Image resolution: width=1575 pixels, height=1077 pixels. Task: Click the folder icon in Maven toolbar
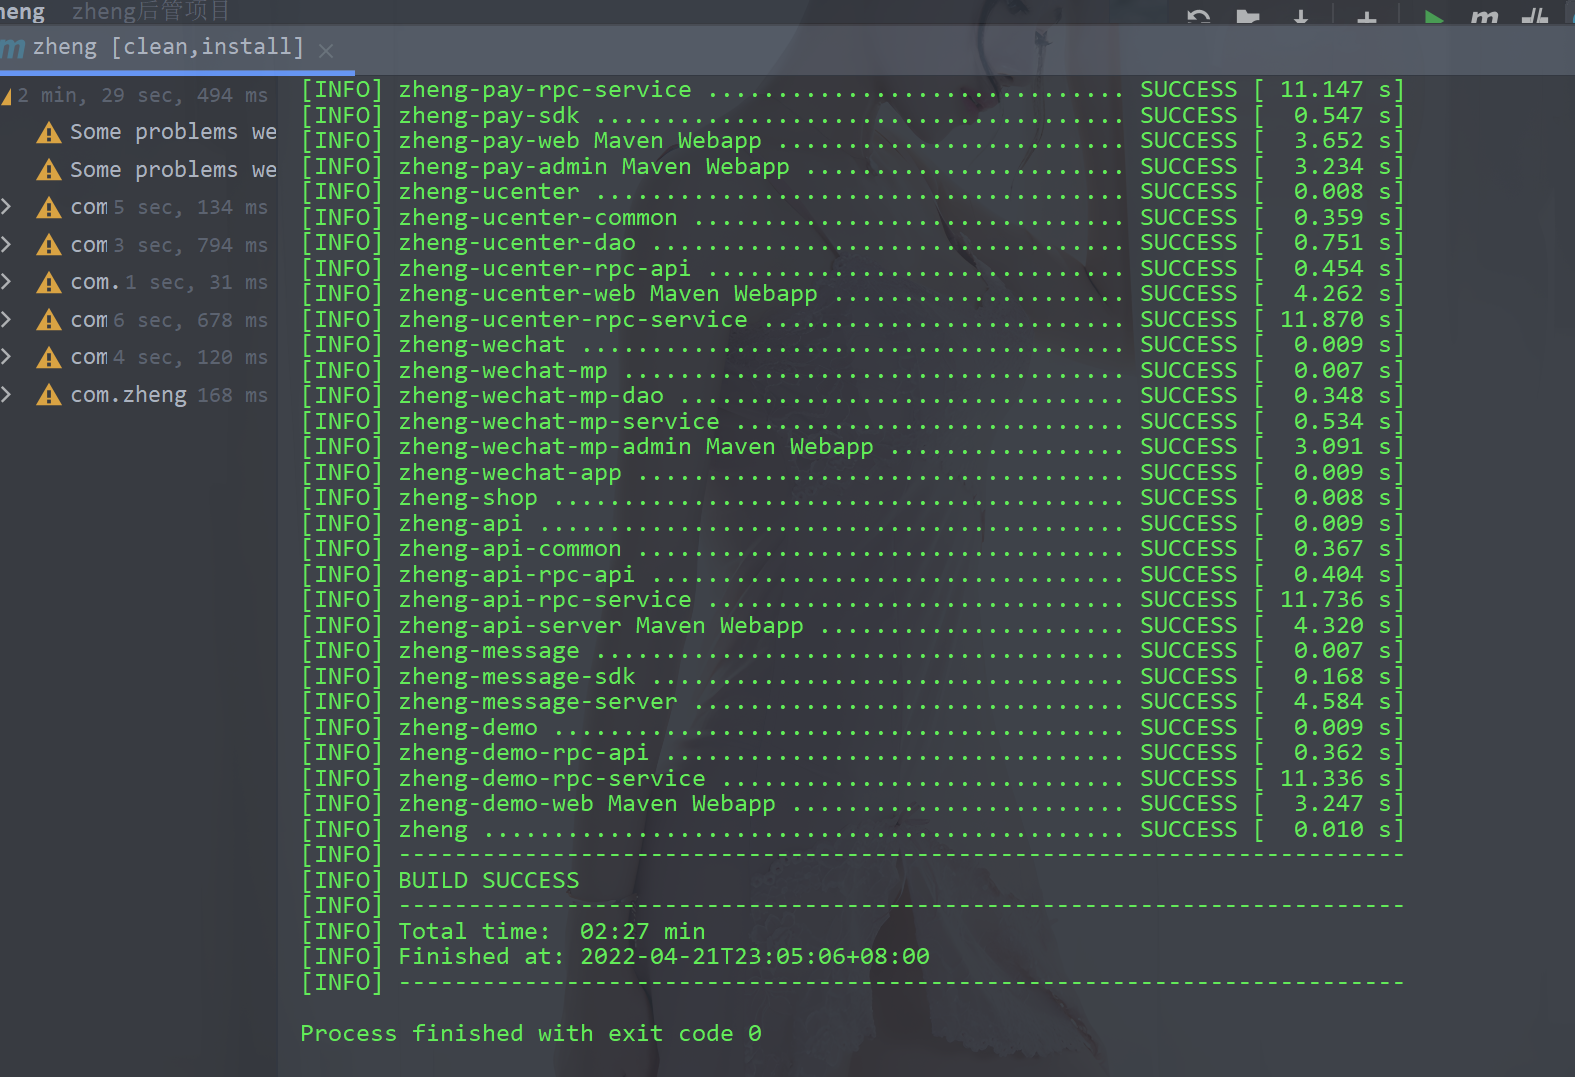click(x=1247, y=17)
